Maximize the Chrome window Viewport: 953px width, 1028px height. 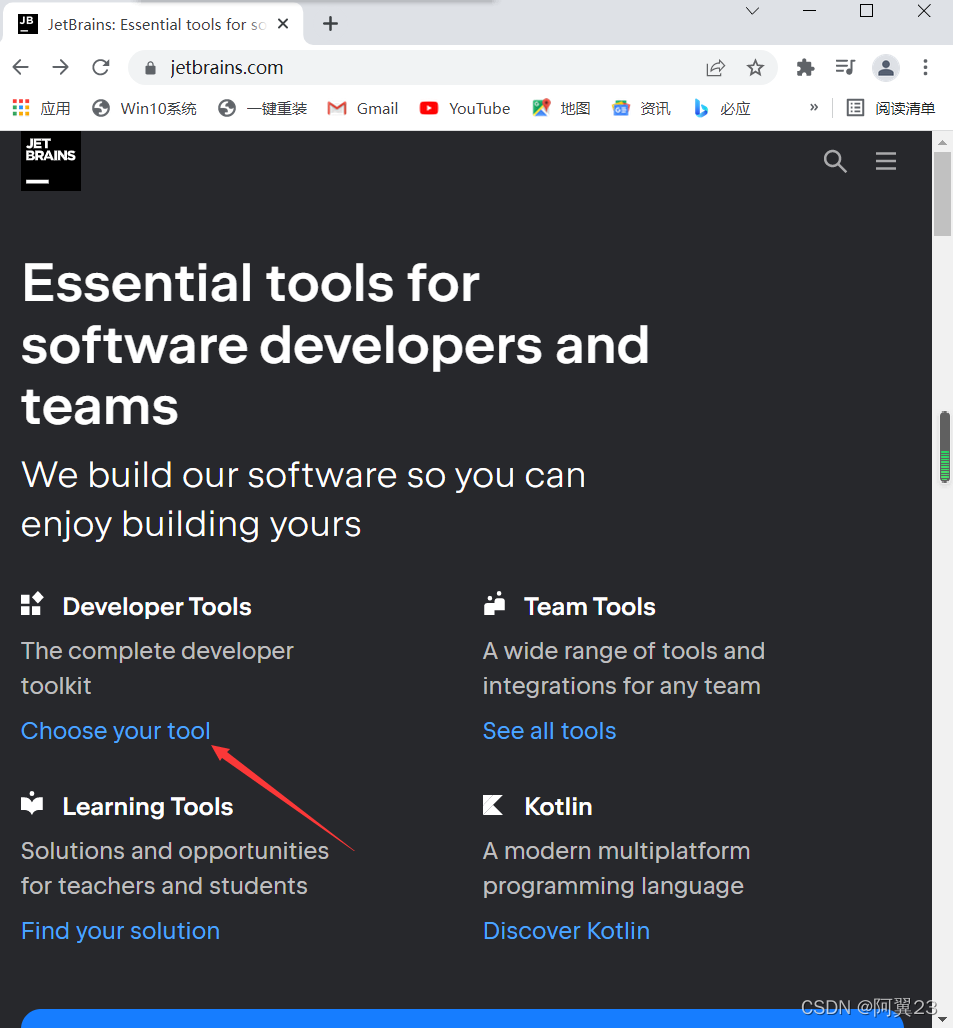pyautogui.click(x=866, y=11)
